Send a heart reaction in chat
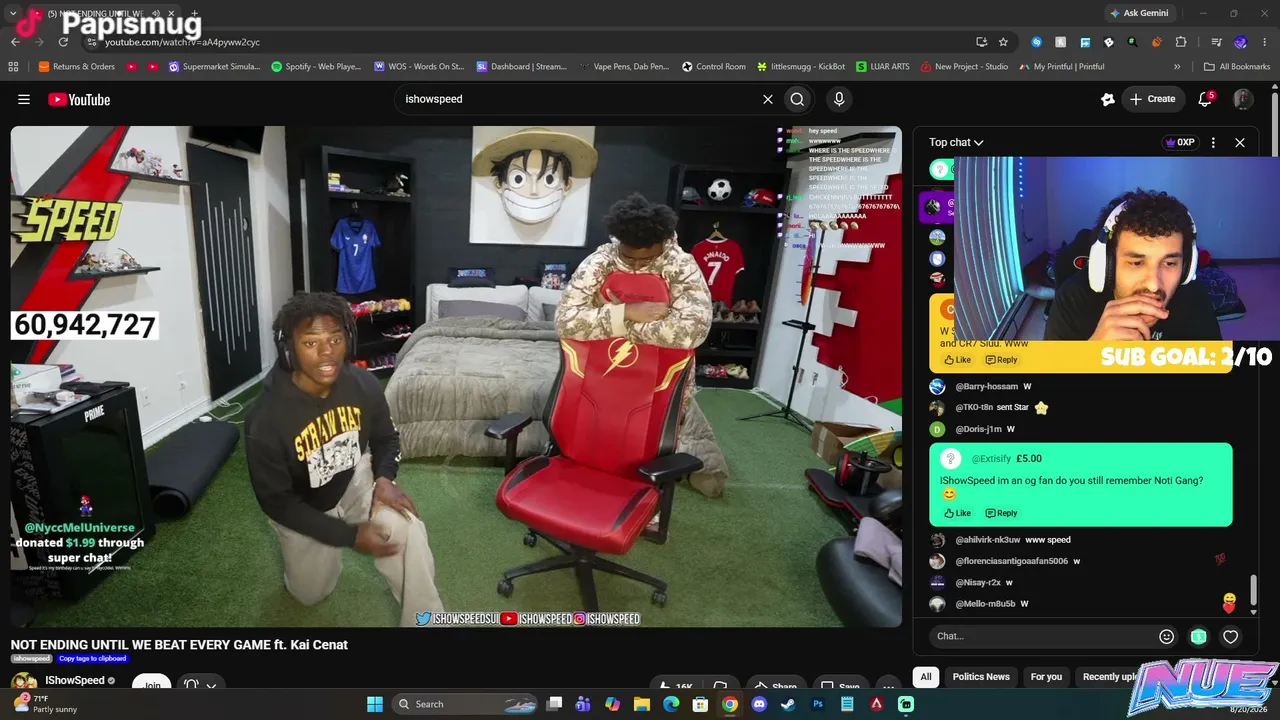This screenshot has height=720, width=1280. coord(1231,636)
